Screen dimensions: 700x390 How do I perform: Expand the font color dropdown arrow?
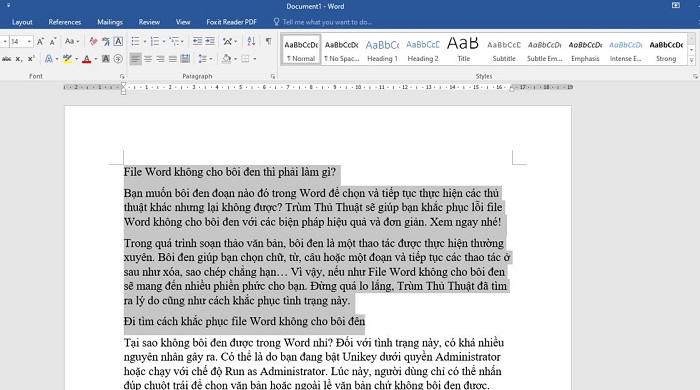pyautogui.click(x=96, y=59)
